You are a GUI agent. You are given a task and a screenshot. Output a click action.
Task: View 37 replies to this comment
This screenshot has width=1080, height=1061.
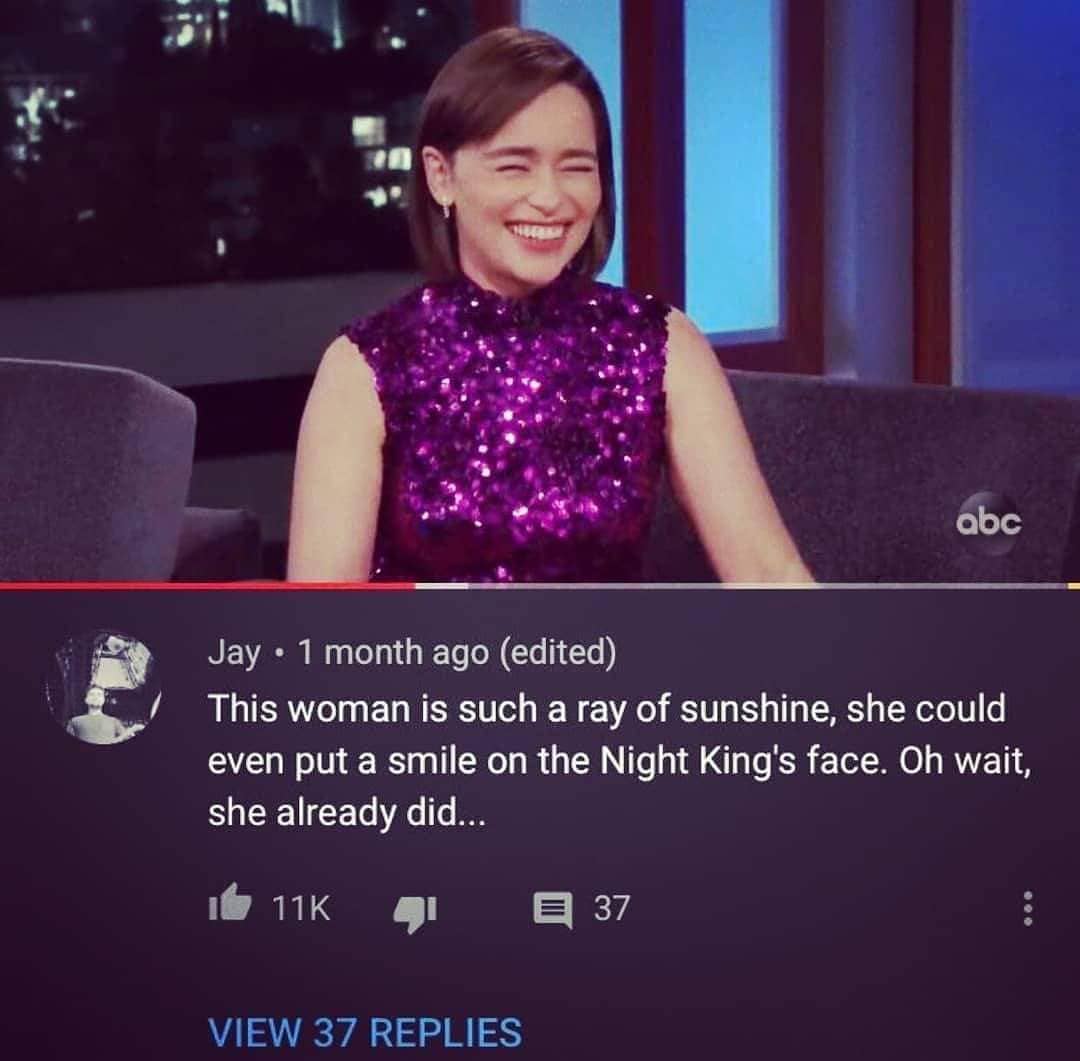pyautogui.click(x=364, y=1031)
